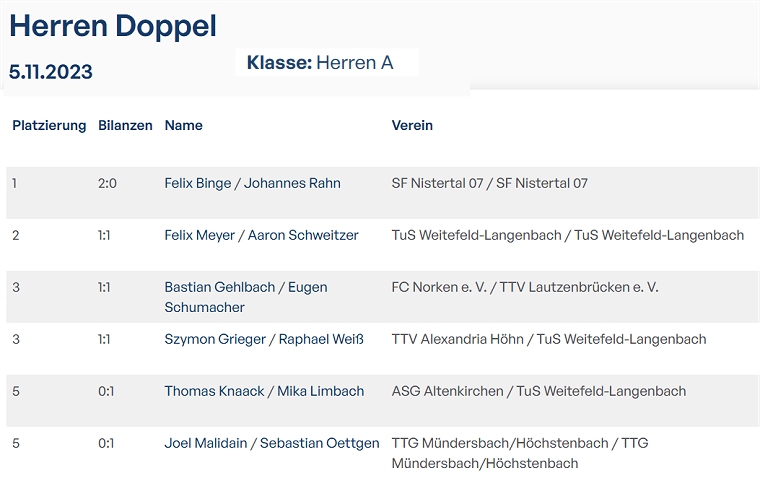Select the Bastian Gehlbach / Eugen Schumacher pair
Image resolution: width=760 pixels, height=486 pixels.
tap(245, 297)
